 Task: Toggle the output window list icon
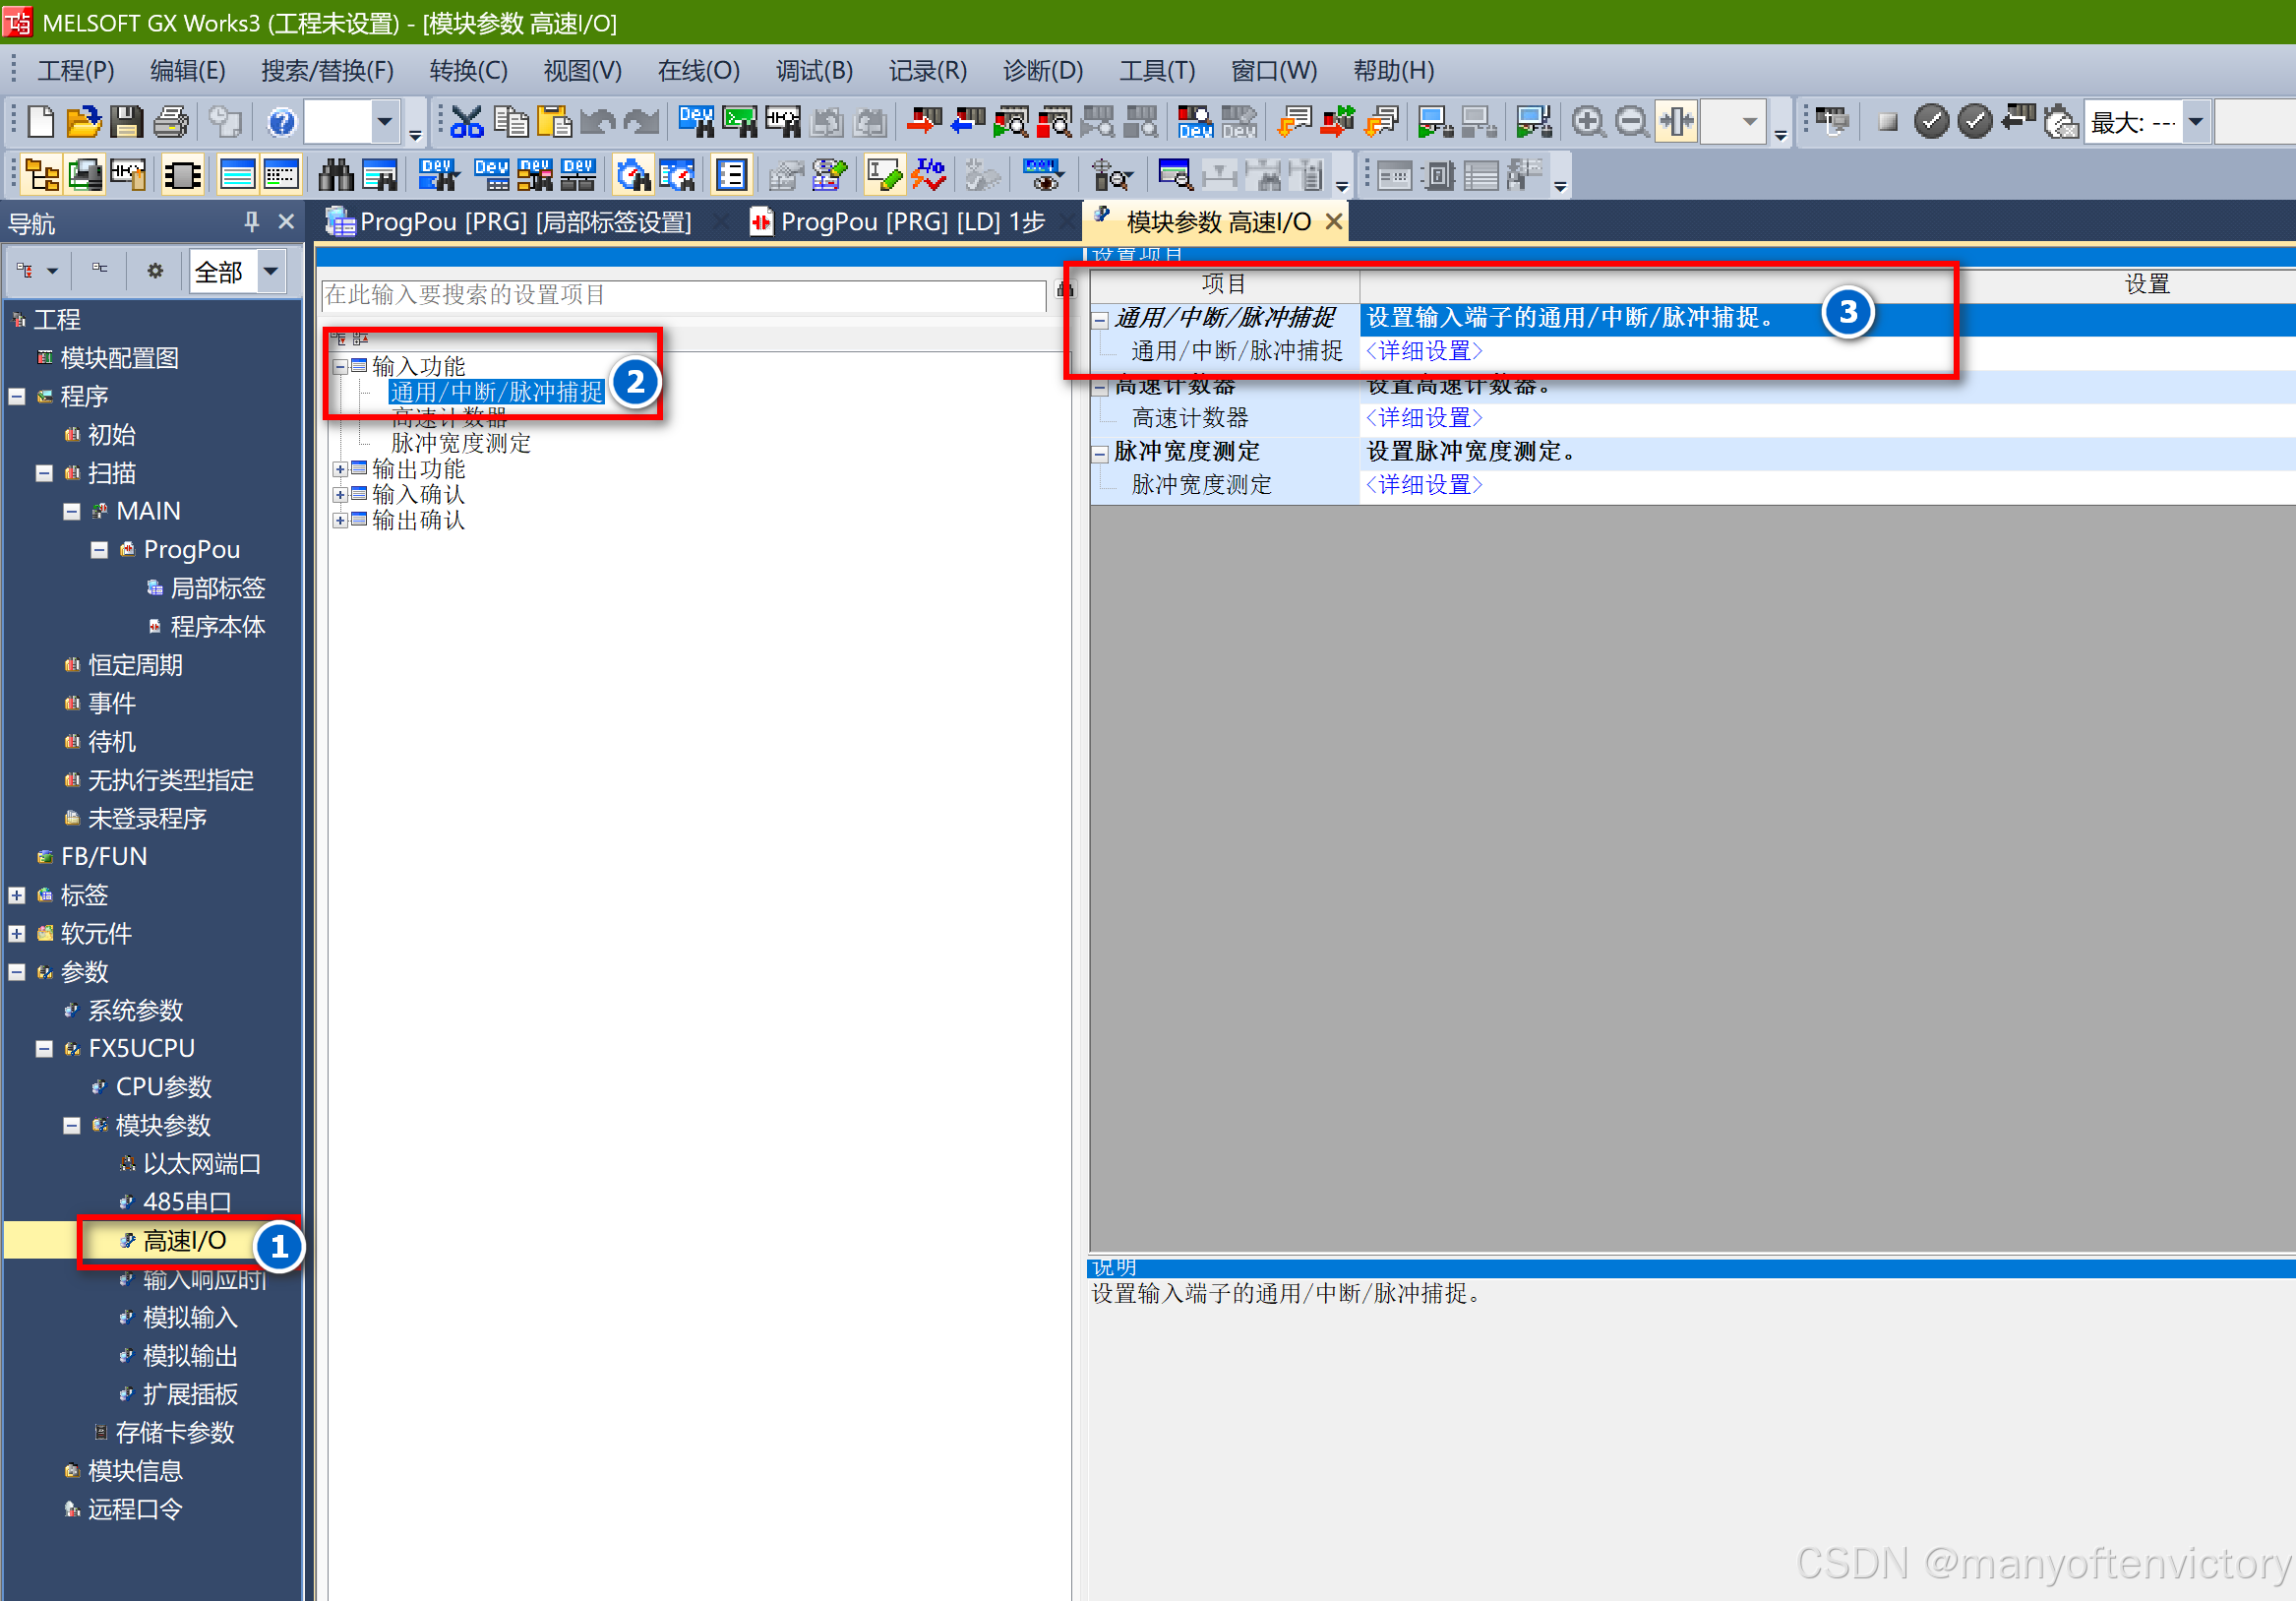(732, 176)
